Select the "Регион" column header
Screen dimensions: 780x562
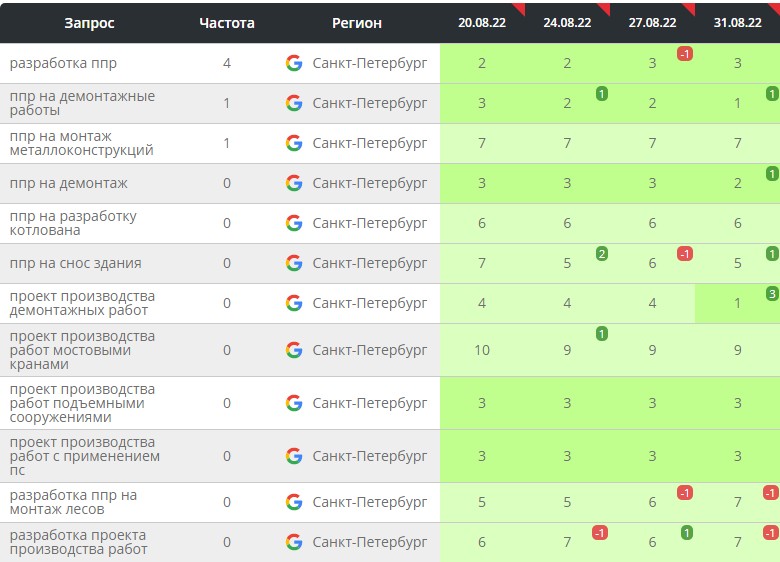357,23
